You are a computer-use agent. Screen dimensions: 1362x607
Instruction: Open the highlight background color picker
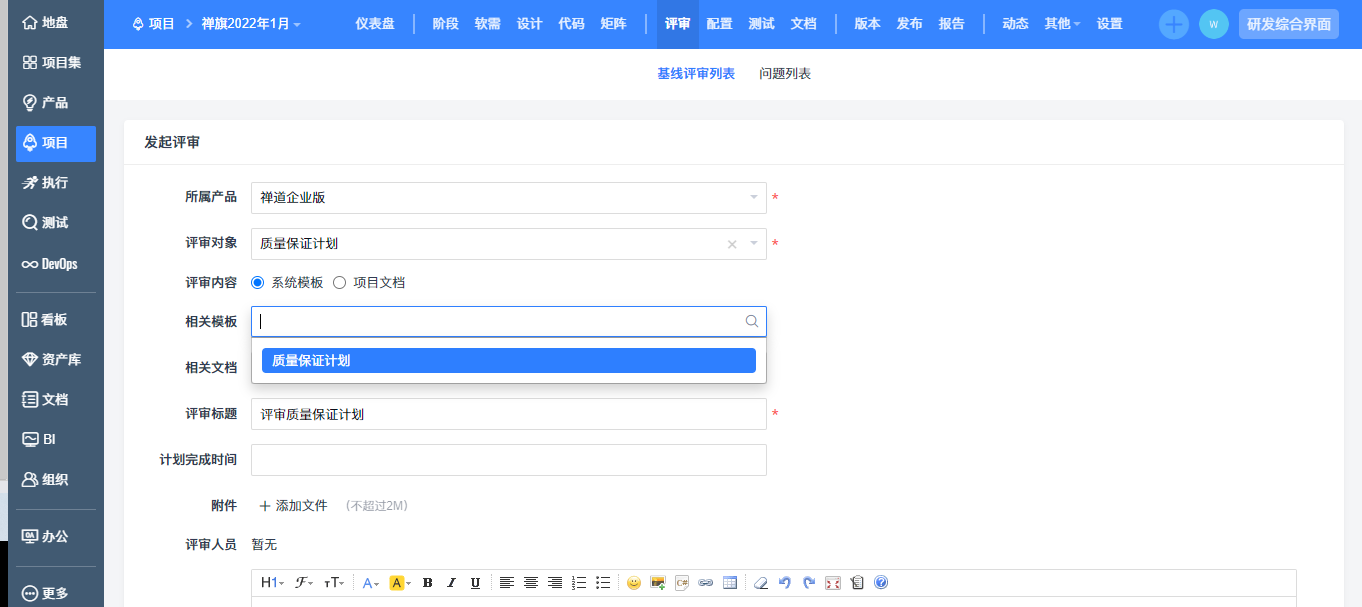400,583
